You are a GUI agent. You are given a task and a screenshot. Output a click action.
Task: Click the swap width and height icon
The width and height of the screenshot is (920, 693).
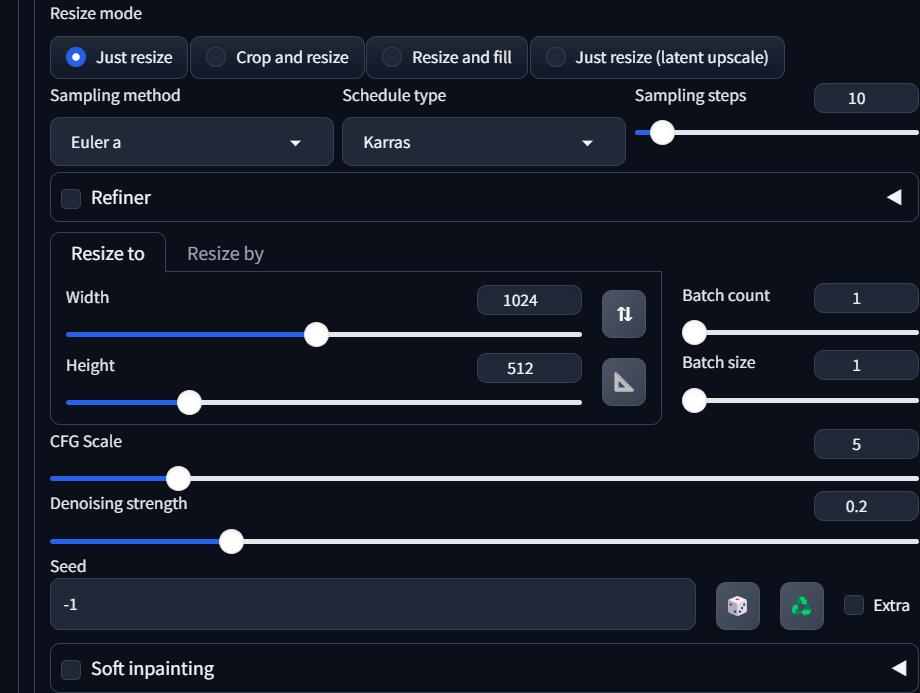coord(624,314)
